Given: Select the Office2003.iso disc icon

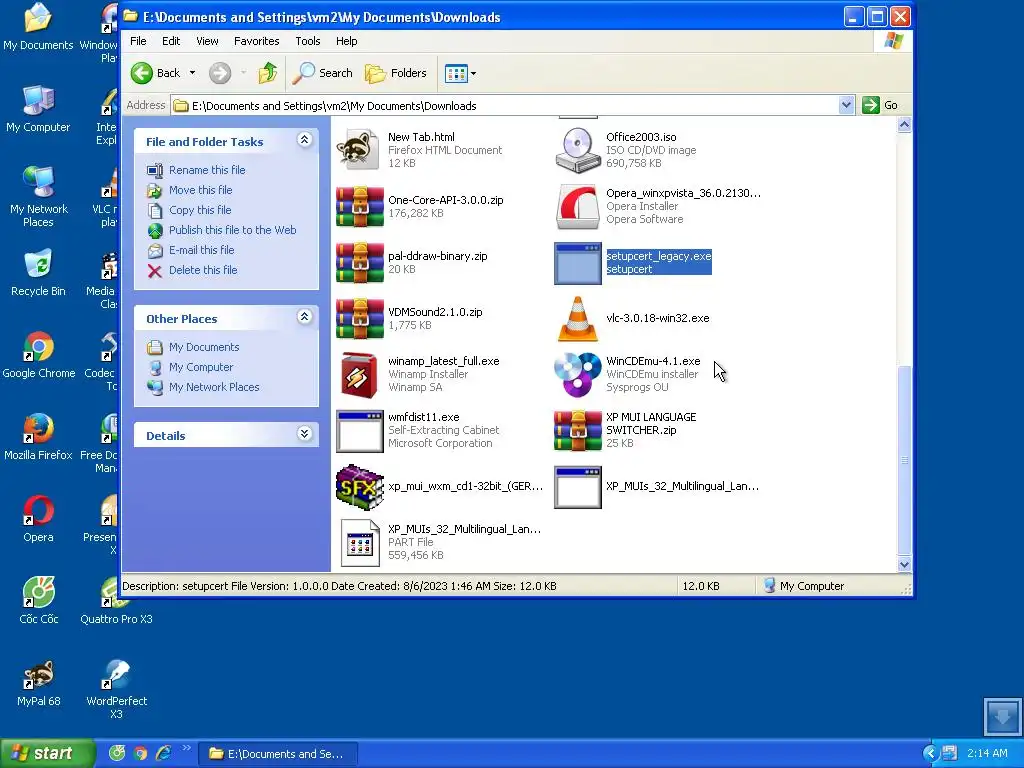Looking at the screenshot, I should (577, 150).
